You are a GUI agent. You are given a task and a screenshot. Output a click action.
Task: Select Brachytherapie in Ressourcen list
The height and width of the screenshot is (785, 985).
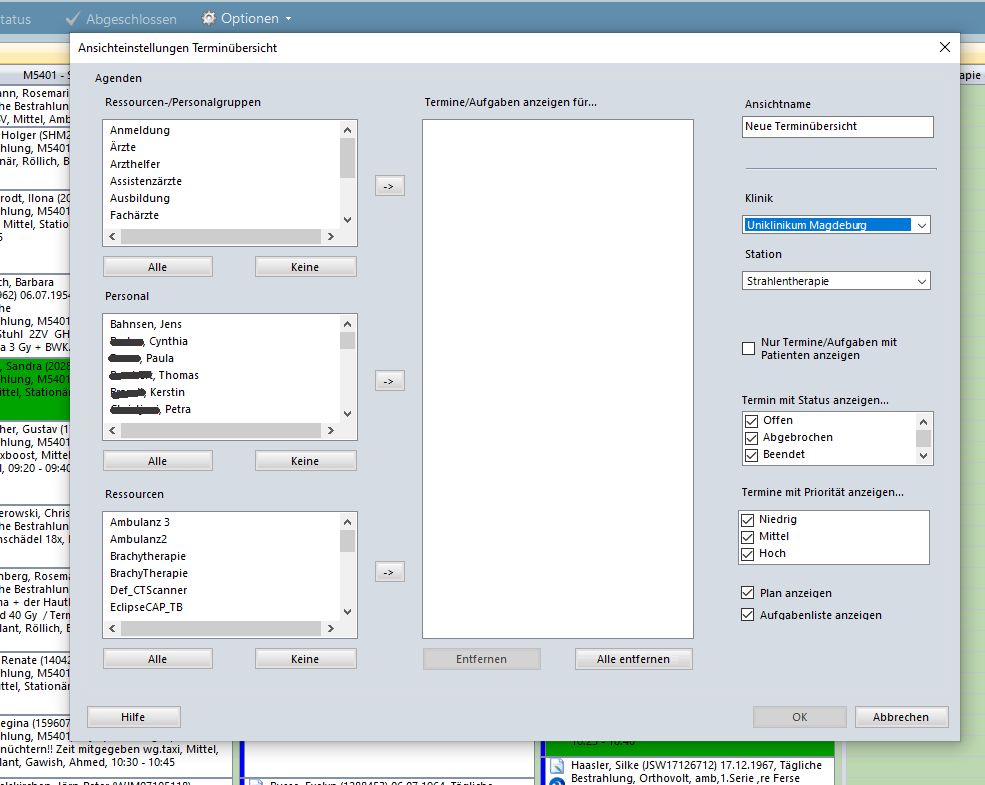(148, 556)
